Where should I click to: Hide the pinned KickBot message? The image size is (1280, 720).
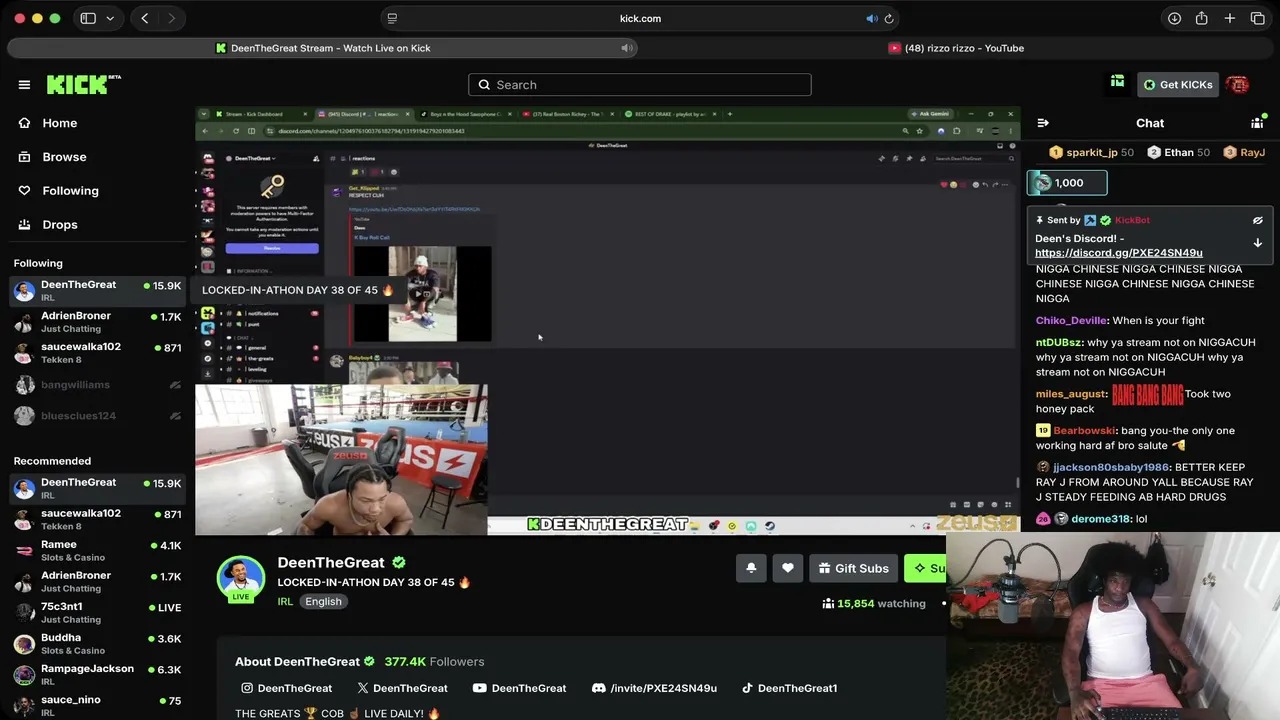[1258, 220]
